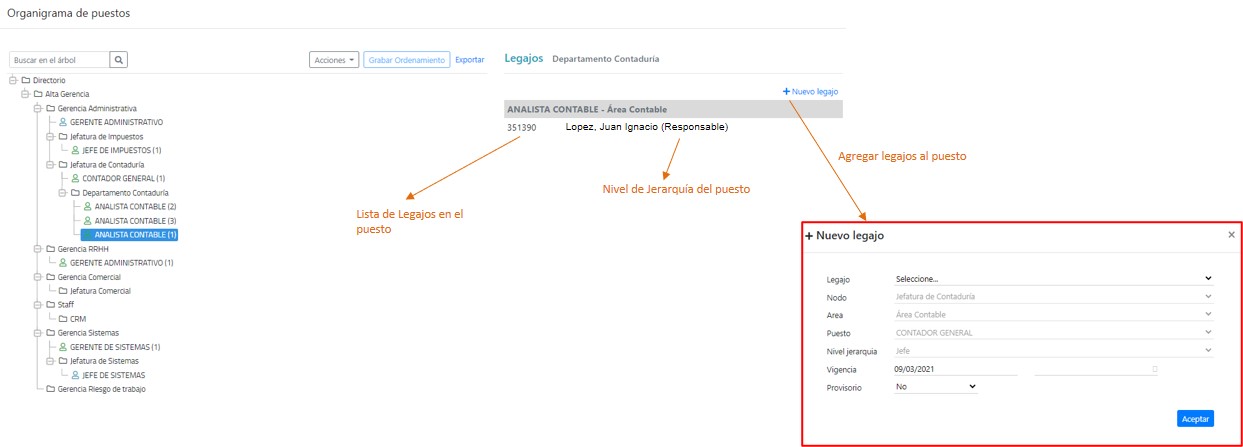Open the Acciones dropdown menu
Viewport: 1243px width, 447px height.
(x=334, y=60)
